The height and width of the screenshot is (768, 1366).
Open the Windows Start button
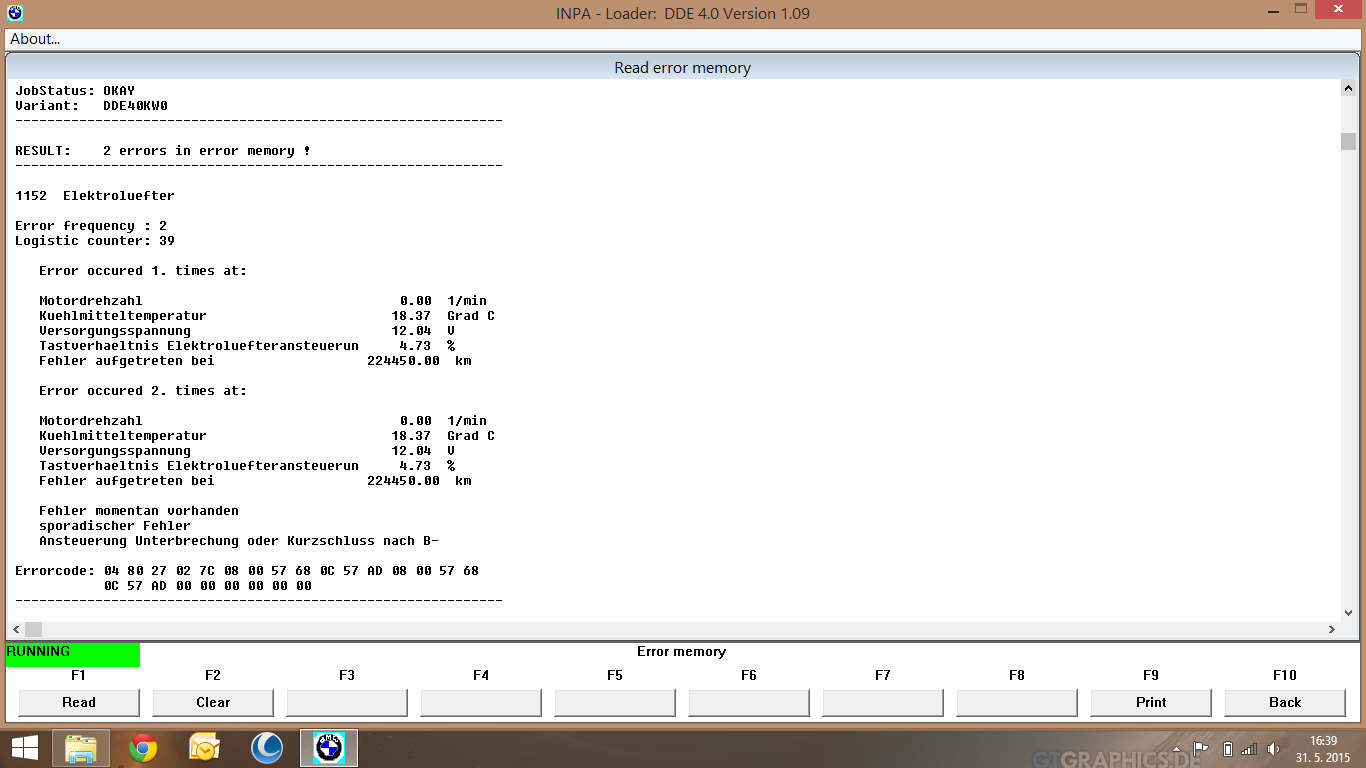click(25, 748)
